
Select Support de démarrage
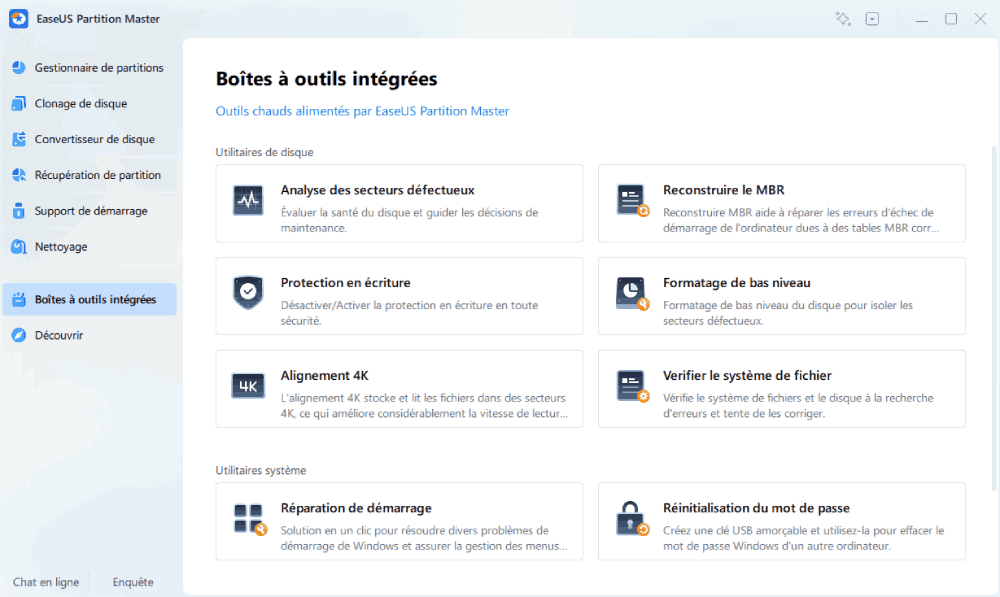pos(89,210)
